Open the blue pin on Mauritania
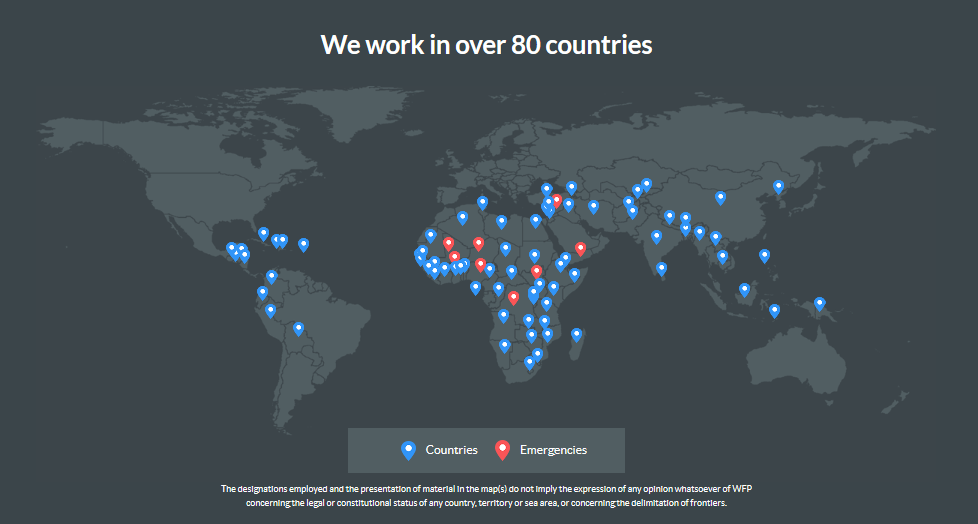The height and width of the screenshot is (524, 978). pyautogui.click(x=430, y=236)
